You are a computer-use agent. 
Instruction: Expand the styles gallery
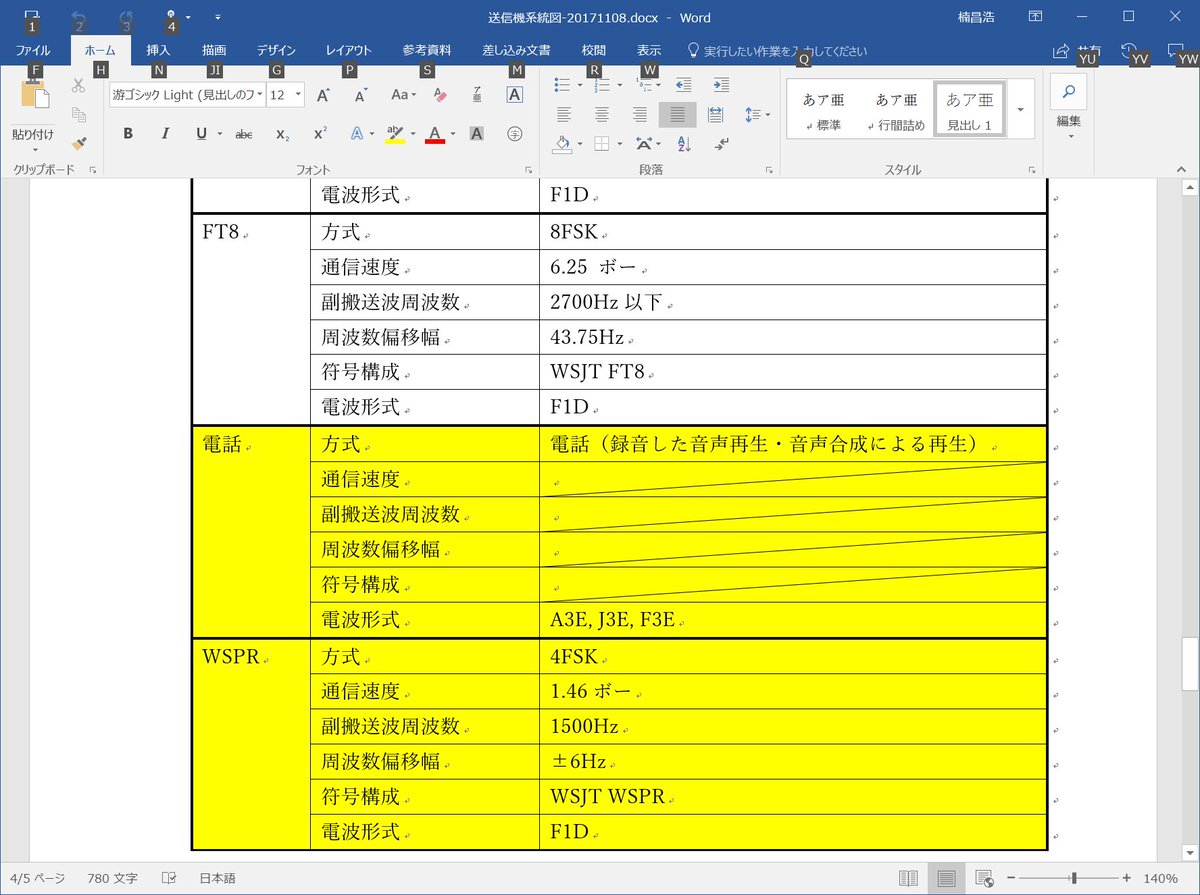(x=1020, y=109)
